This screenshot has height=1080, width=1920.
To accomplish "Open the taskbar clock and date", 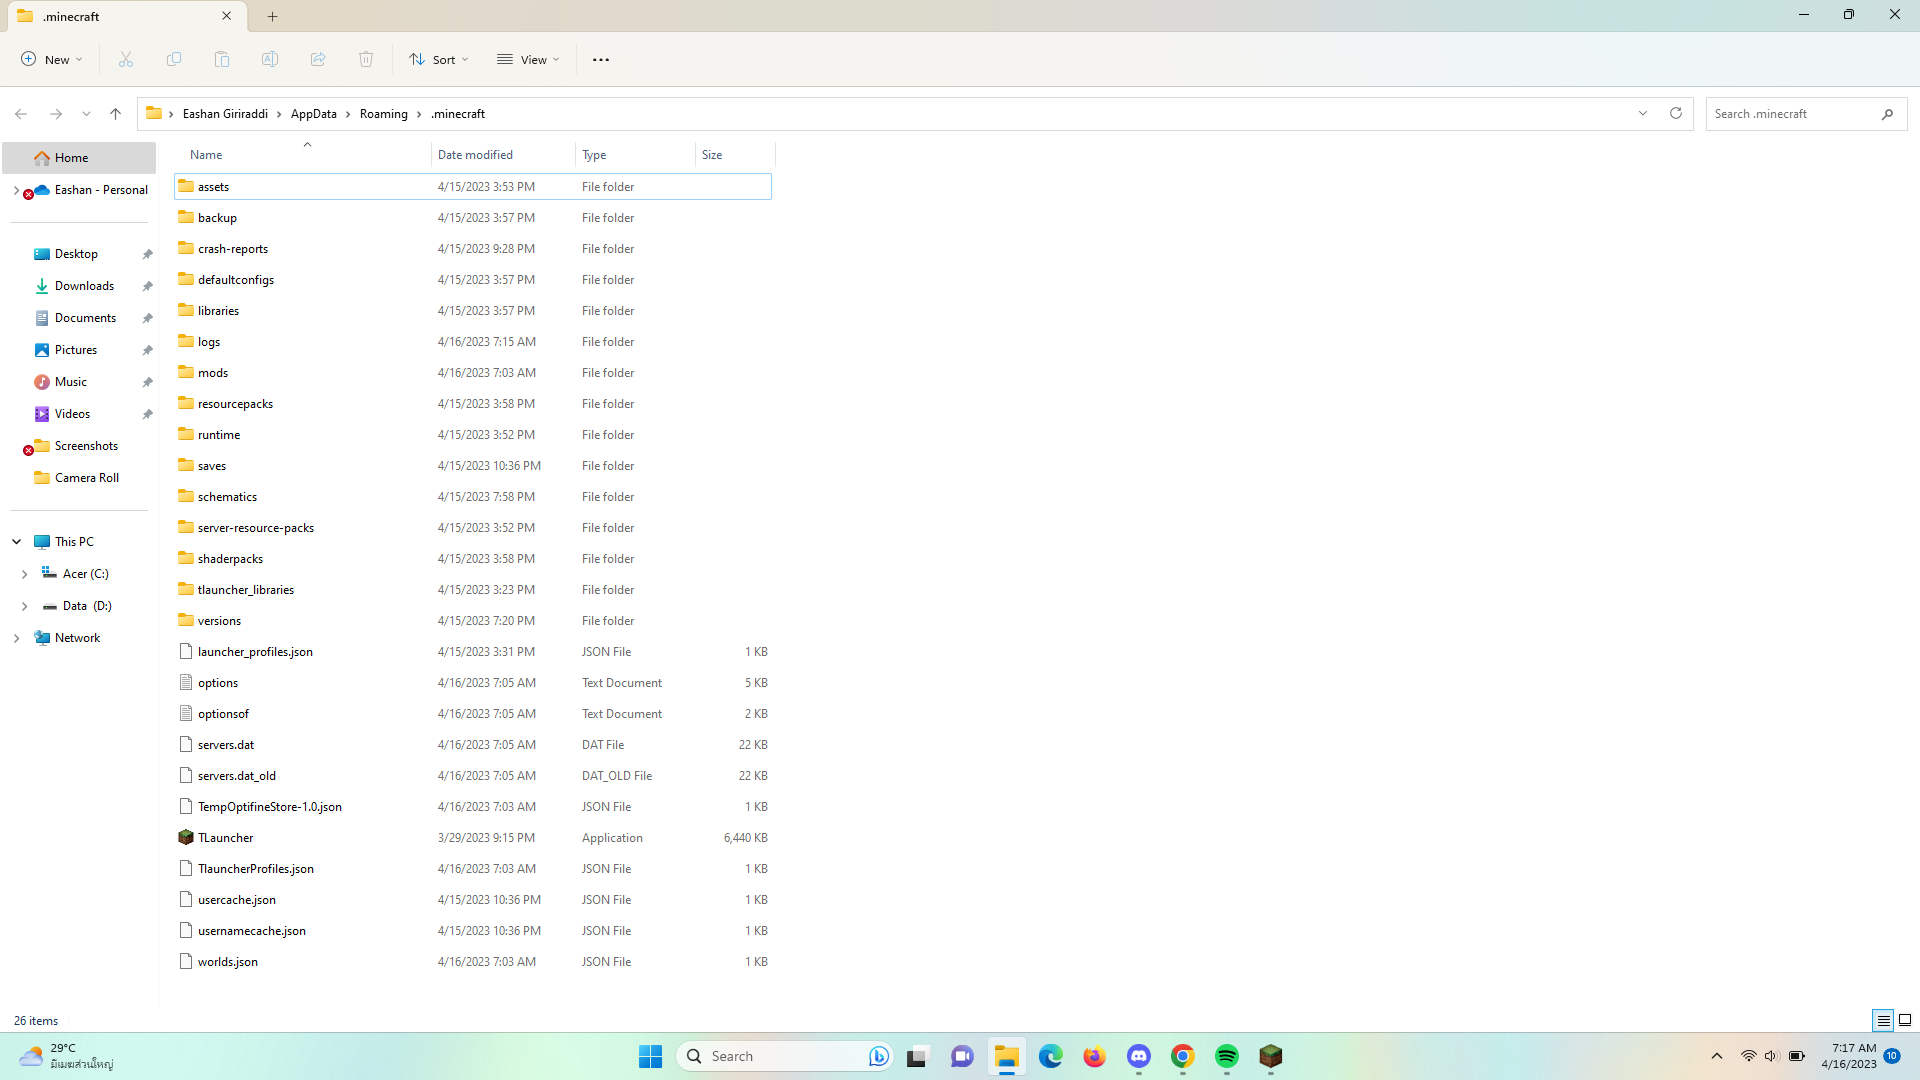I will [1849, 1056].
